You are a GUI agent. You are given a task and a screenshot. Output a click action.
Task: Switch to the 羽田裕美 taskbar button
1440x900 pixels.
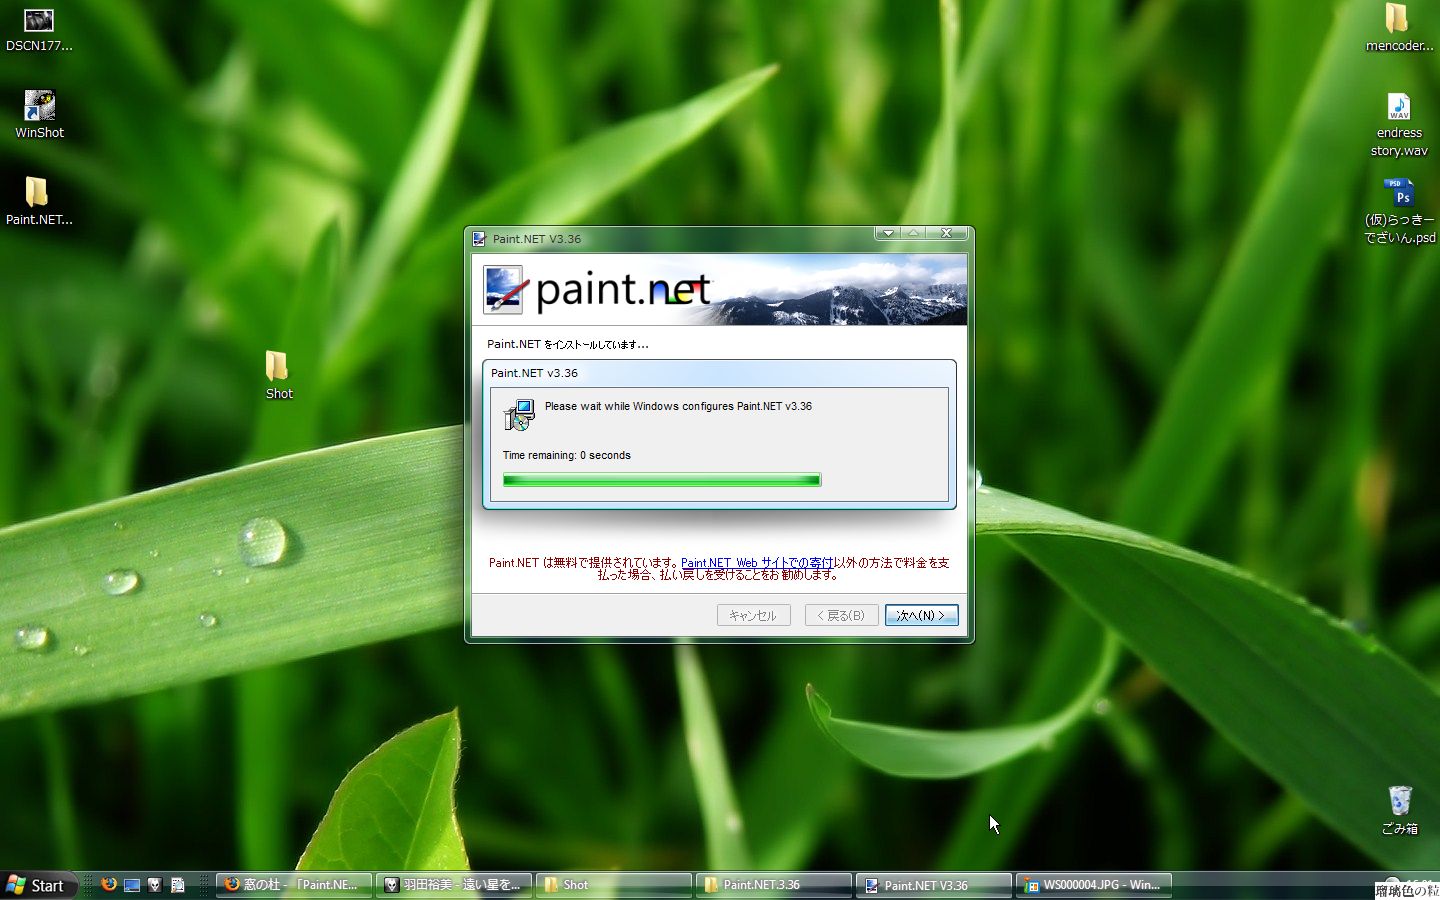coord(454,885)
